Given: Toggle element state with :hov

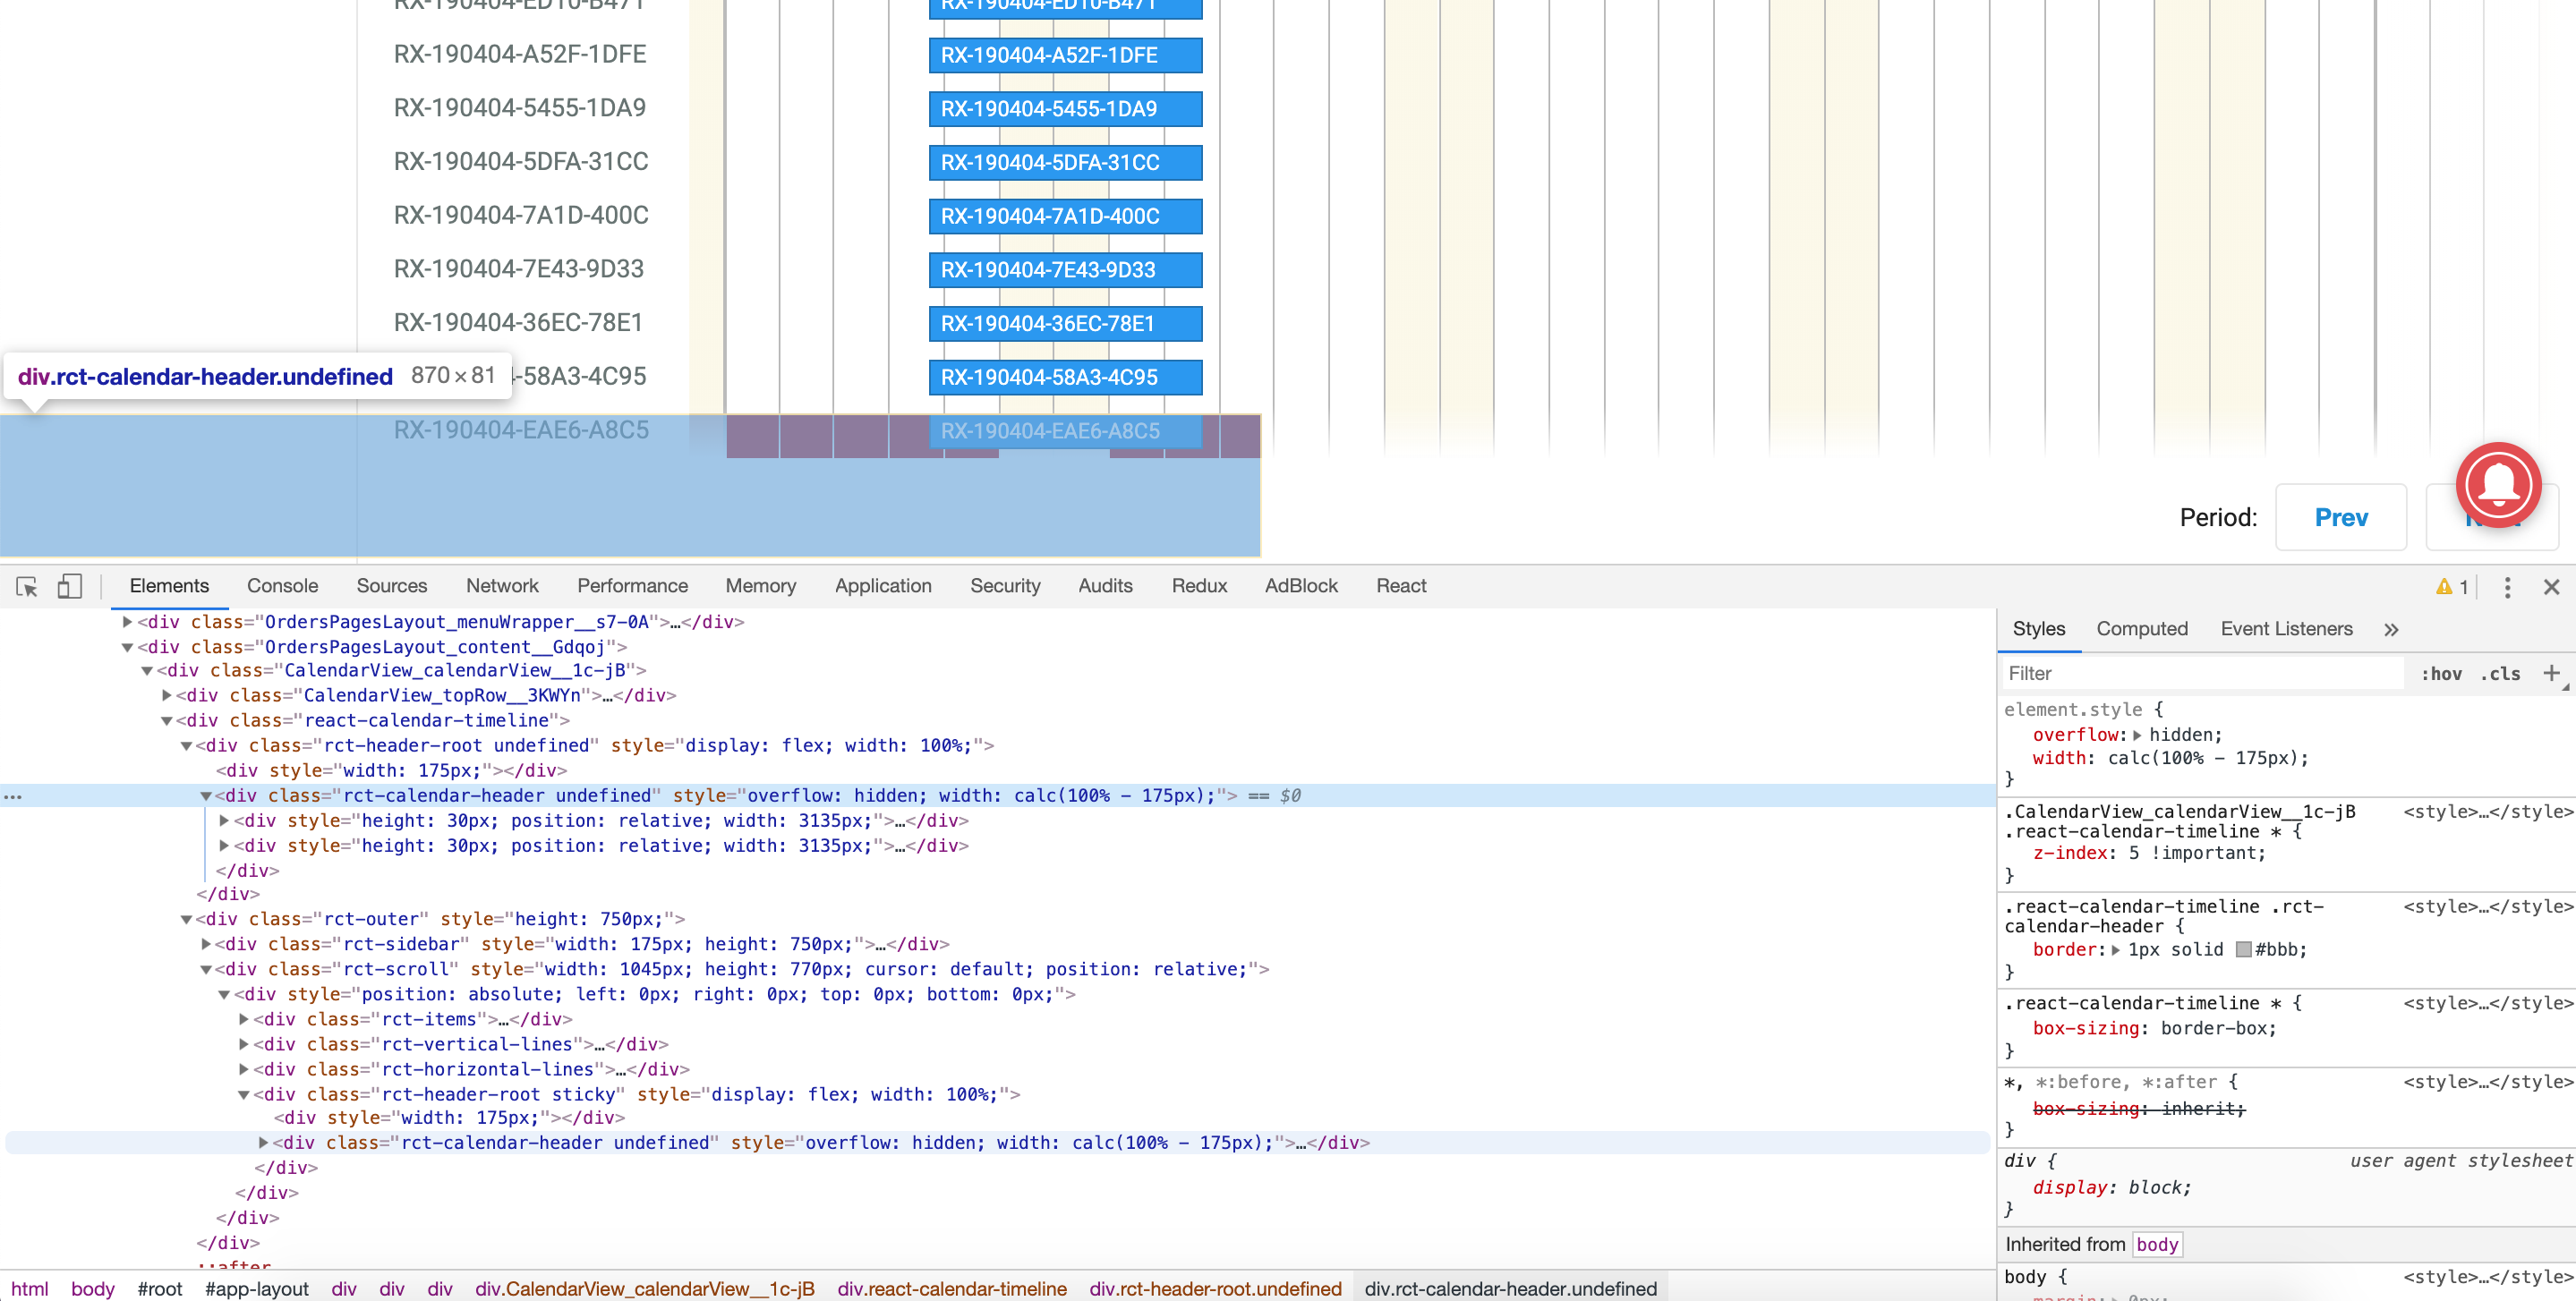Looking at the screenshot, I should (x=2443, y=673).
